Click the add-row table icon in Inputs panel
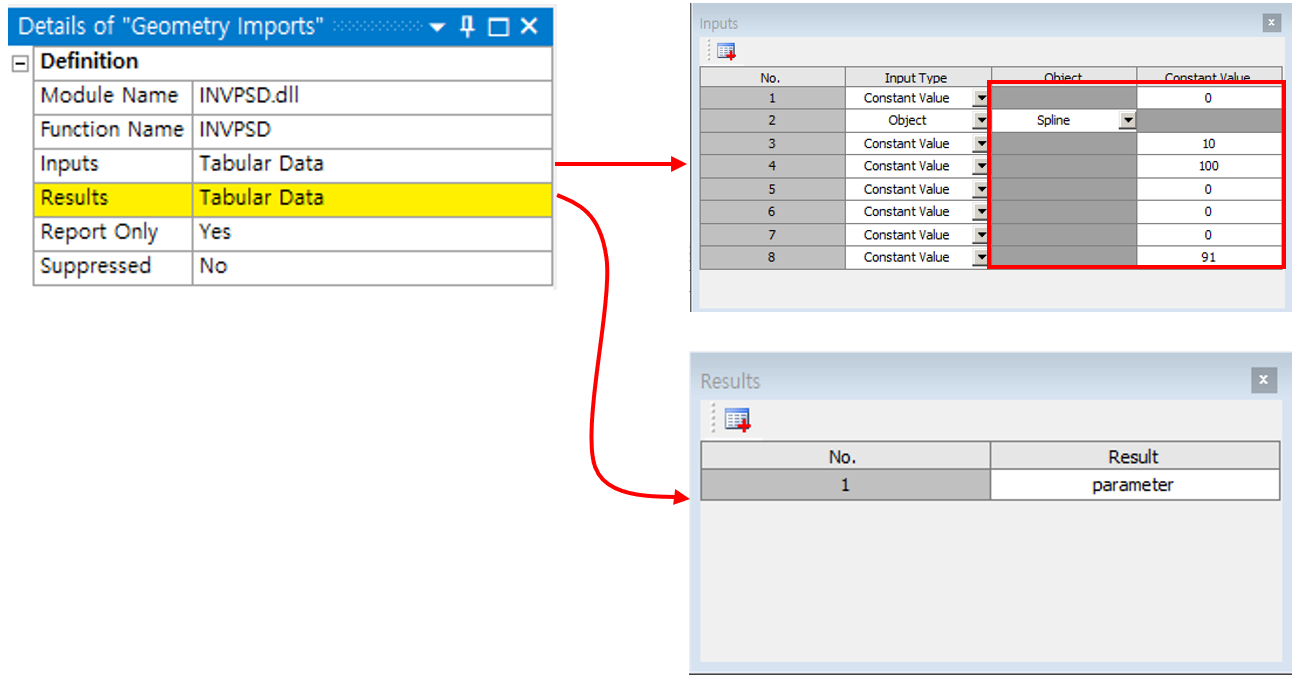1297x679 pixels. pyautogui.click(x=726, y=51)
